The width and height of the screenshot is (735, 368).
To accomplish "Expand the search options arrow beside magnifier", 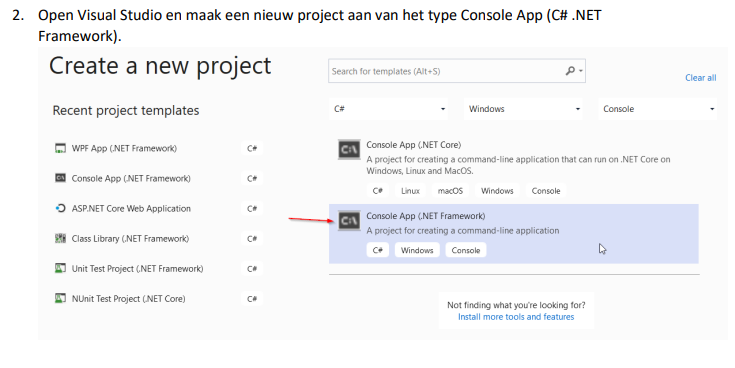I will click(581, 71).
